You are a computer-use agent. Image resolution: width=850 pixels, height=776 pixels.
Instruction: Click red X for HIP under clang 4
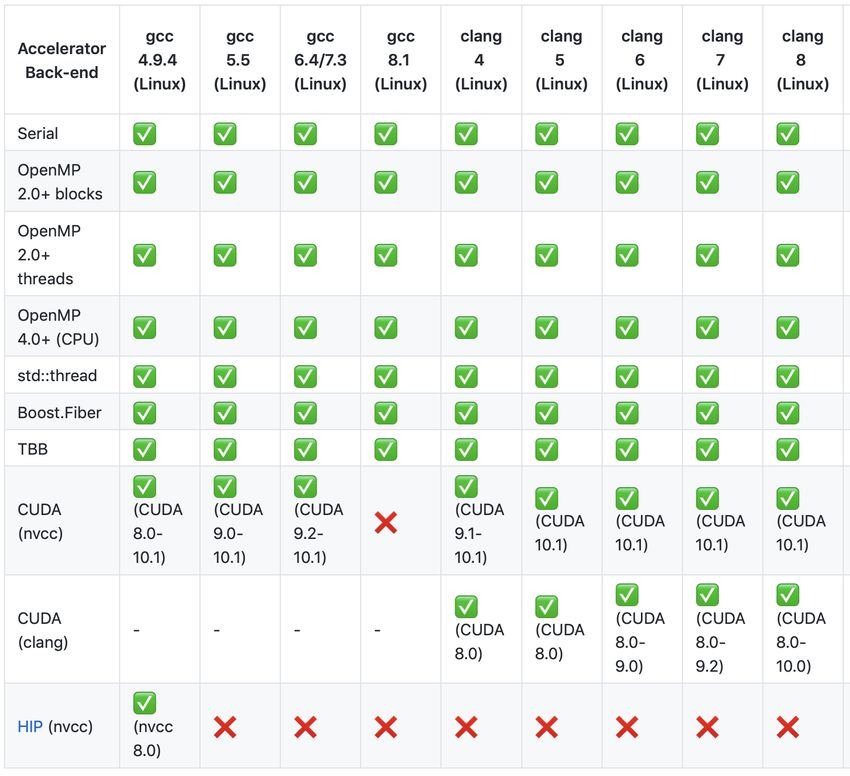tap(466, 727)
